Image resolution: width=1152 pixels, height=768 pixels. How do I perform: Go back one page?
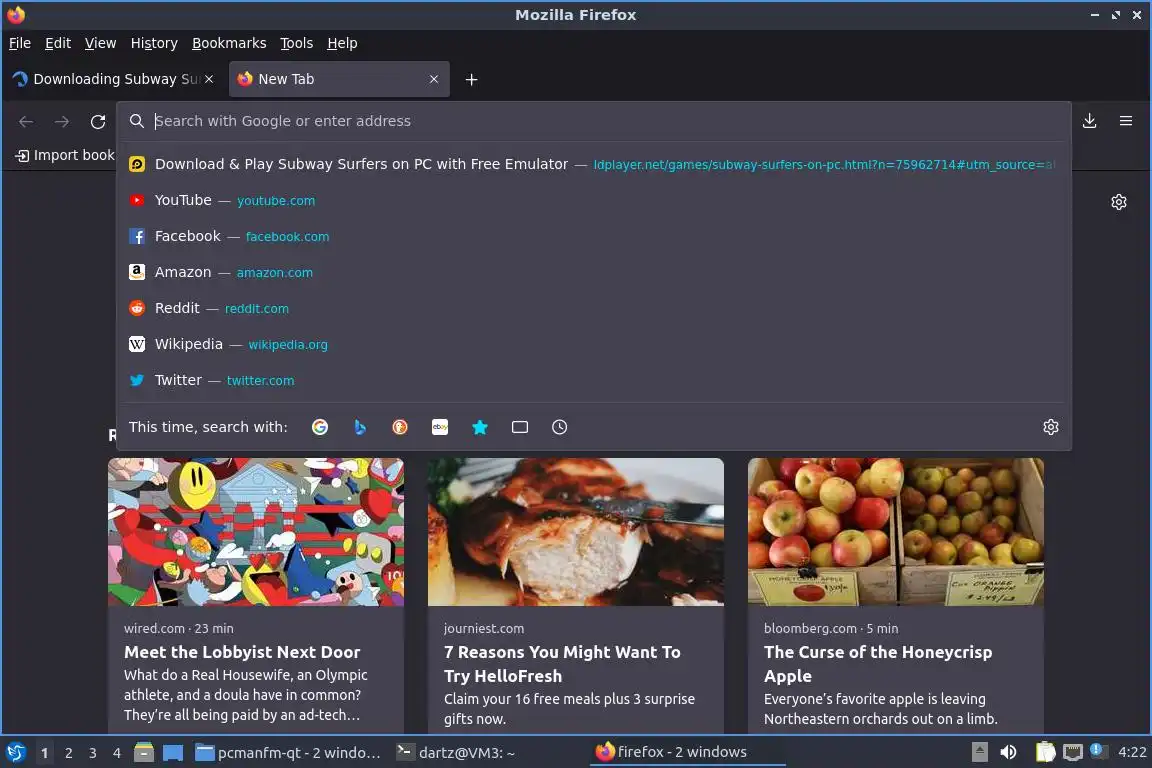click(x=26, y=121)
